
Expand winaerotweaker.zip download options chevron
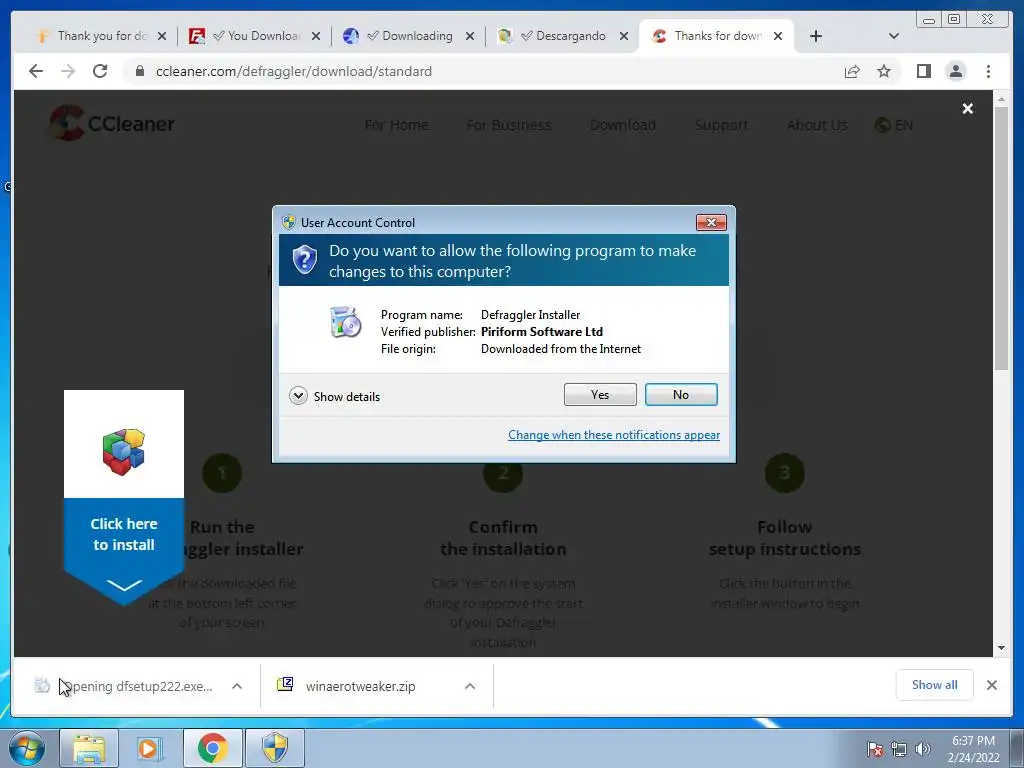470,686
